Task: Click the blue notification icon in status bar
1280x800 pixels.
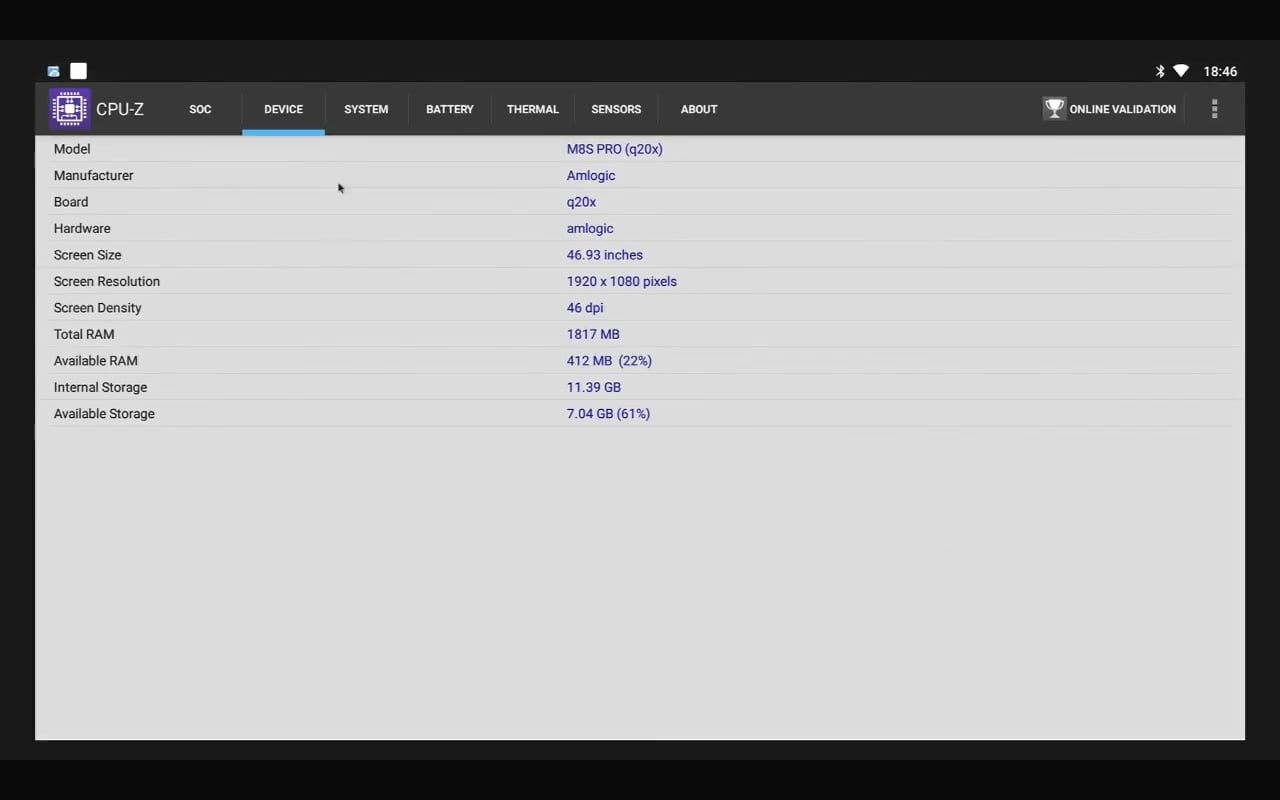Action: tap(53, 71)
